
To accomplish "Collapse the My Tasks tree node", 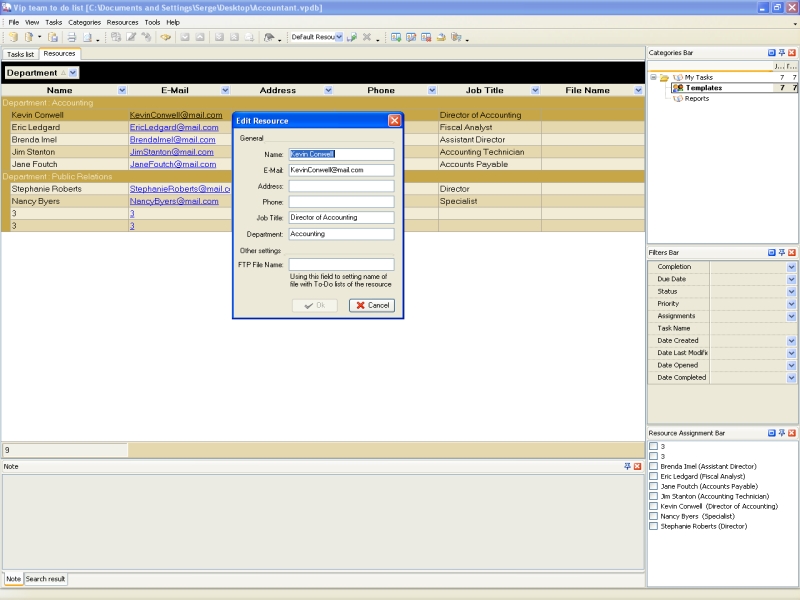I will click(653, 77).
